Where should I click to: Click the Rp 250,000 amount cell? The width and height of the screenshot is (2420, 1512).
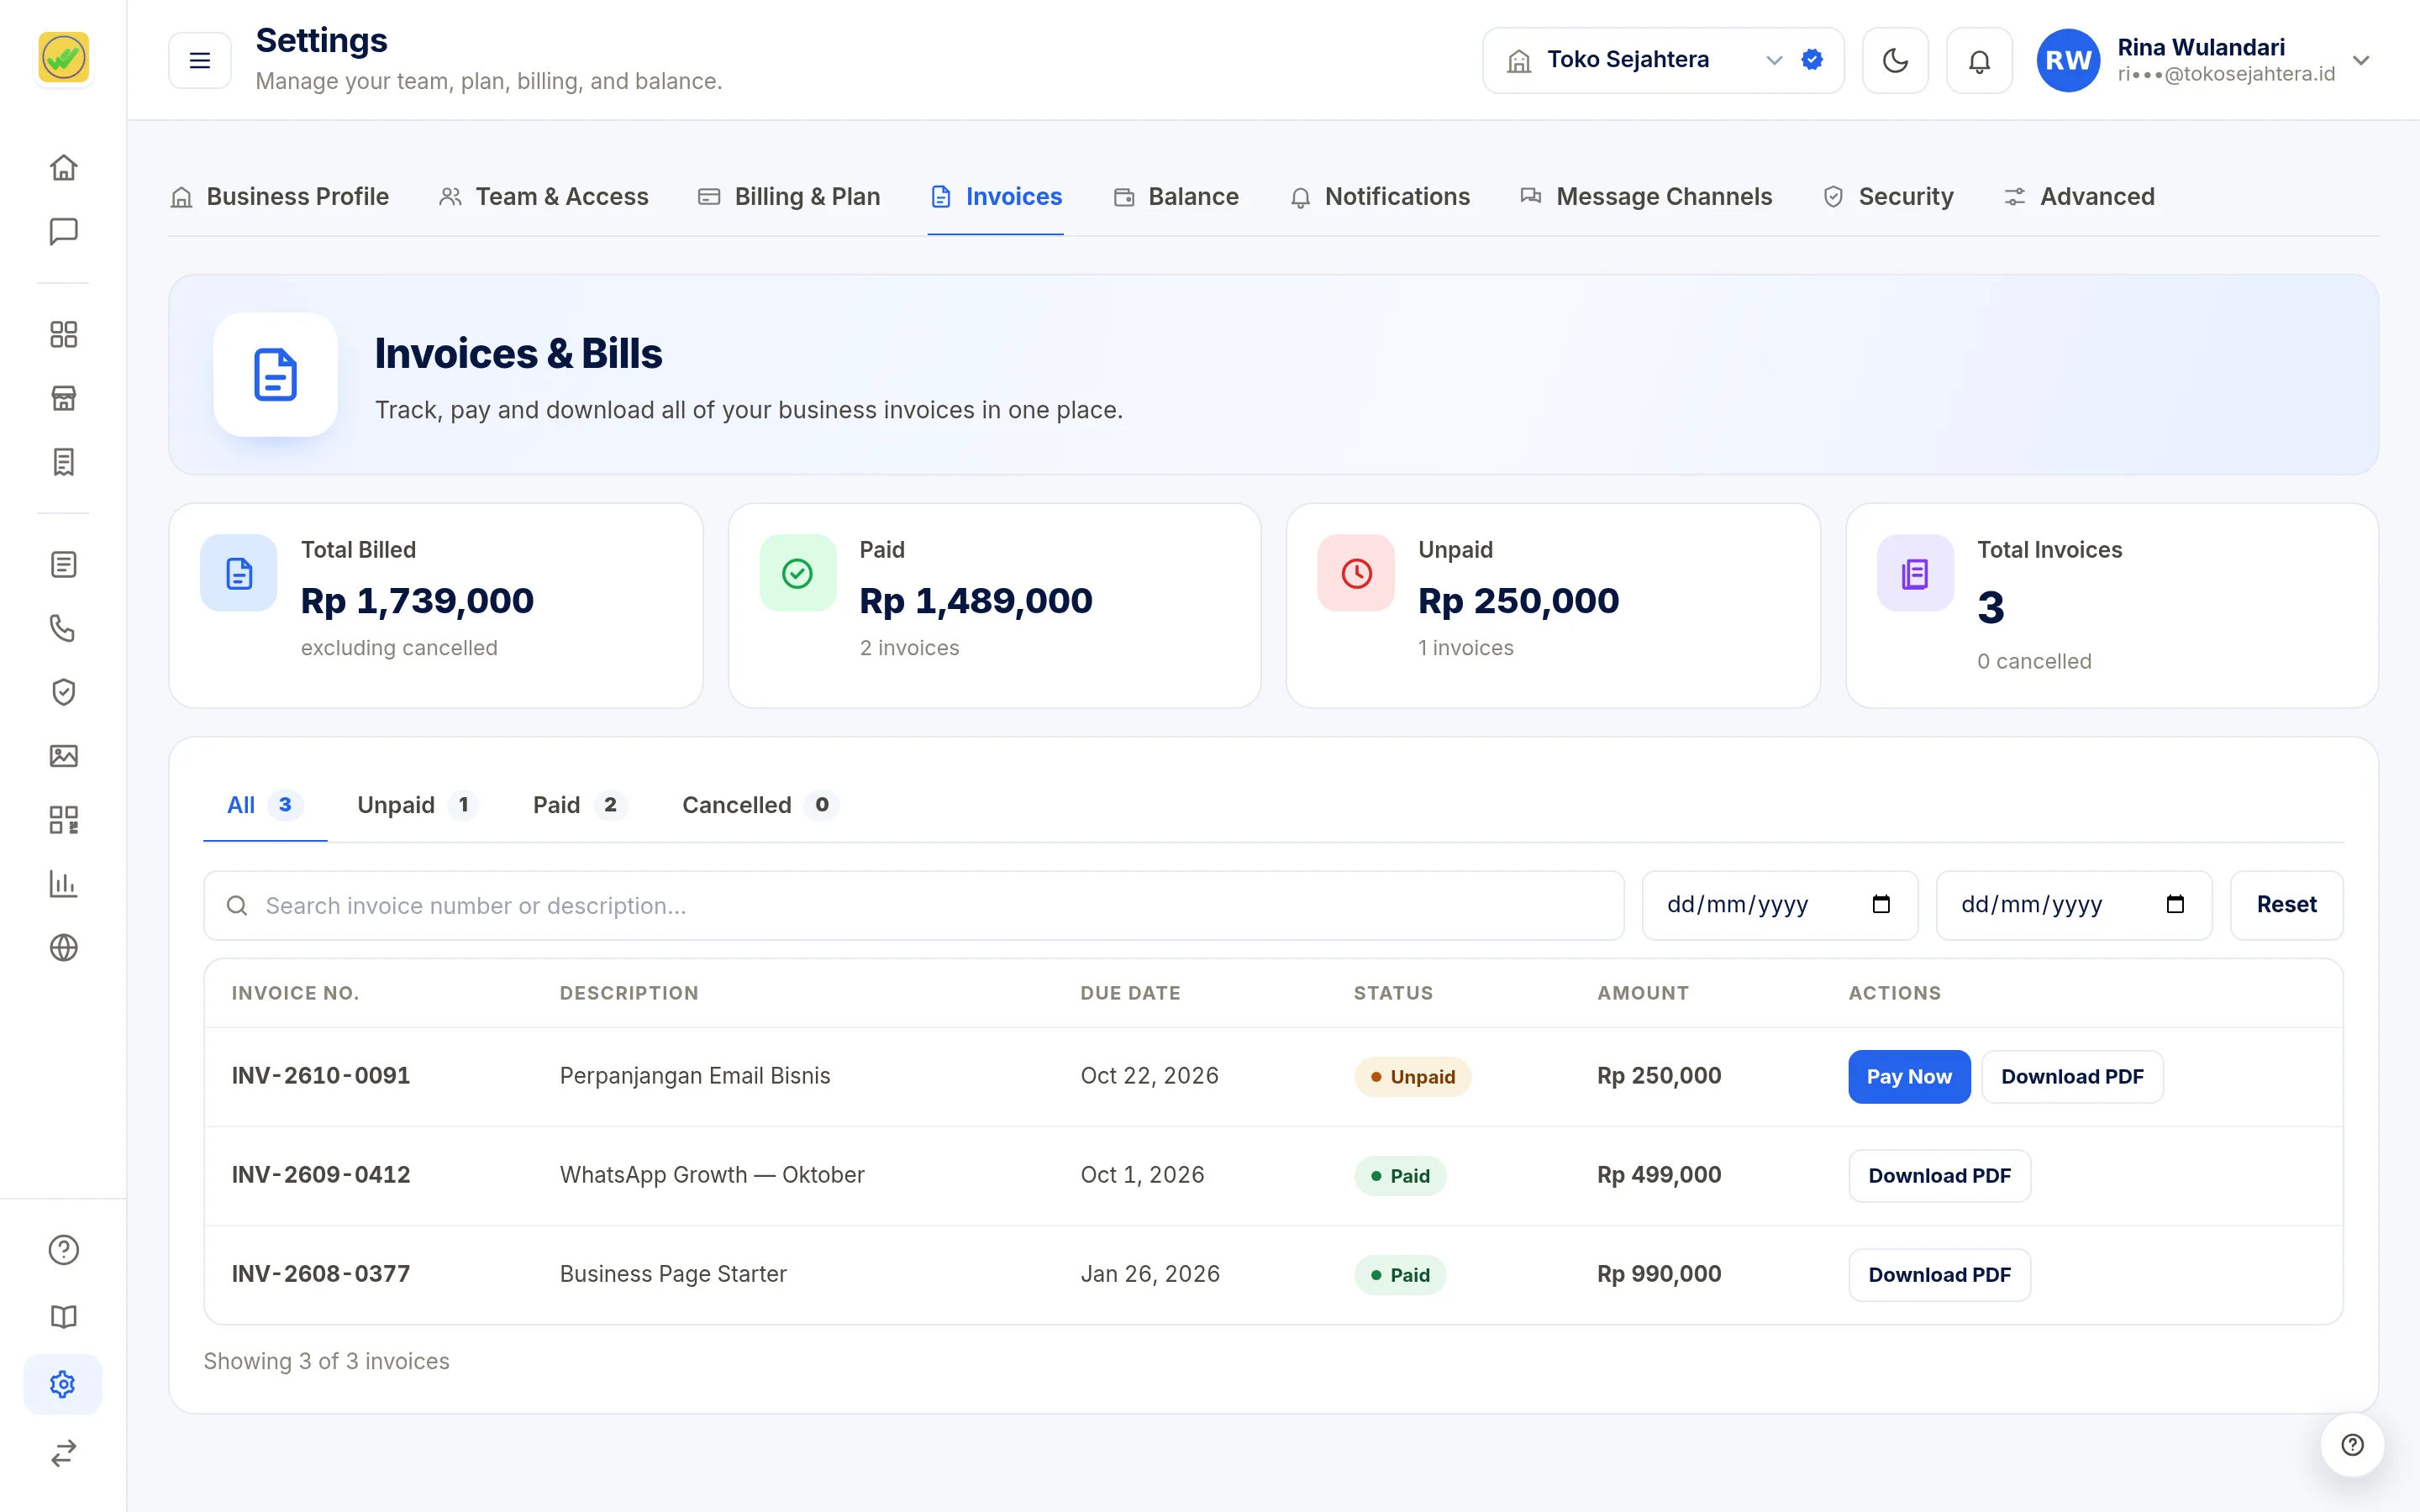[x=1659, y=1076]
